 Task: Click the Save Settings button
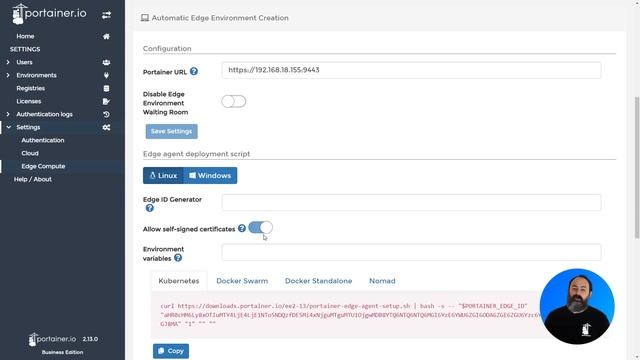click(171, 131)
